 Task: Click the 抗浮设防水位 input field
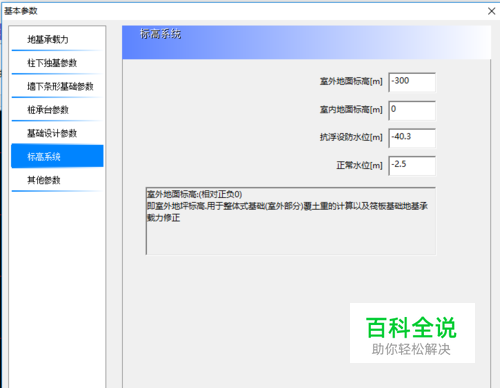(x=412, y=138)
